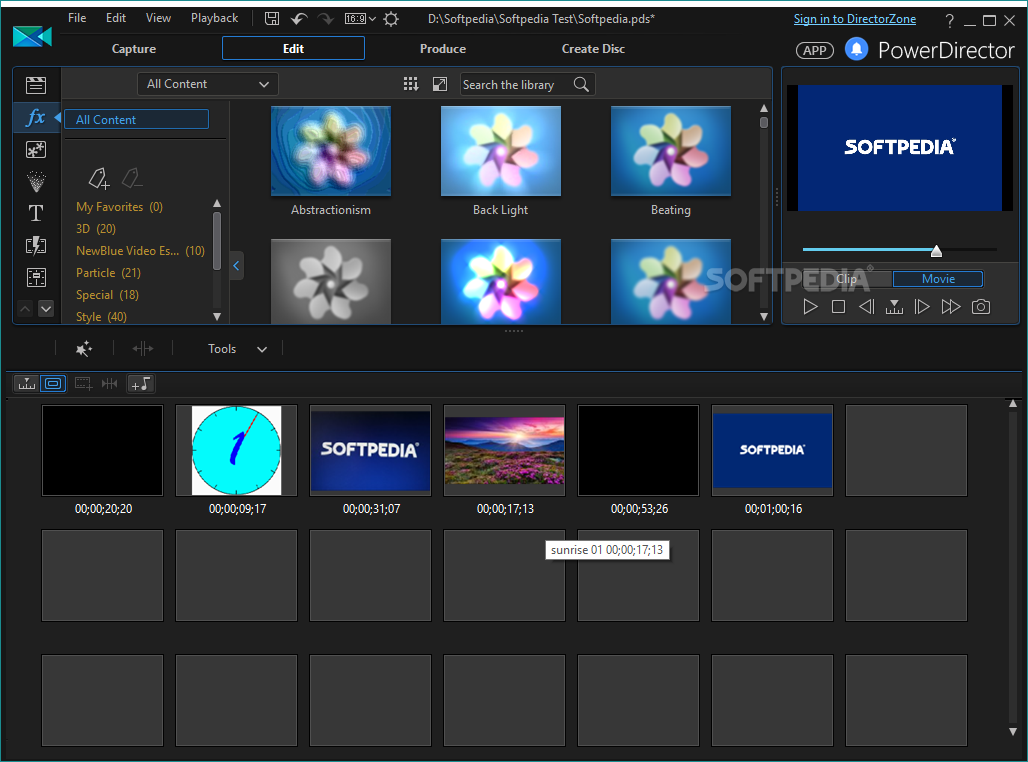The image size is (1028, 762).
Task: Open the Media Room icon
Action: tap(36, 85)
